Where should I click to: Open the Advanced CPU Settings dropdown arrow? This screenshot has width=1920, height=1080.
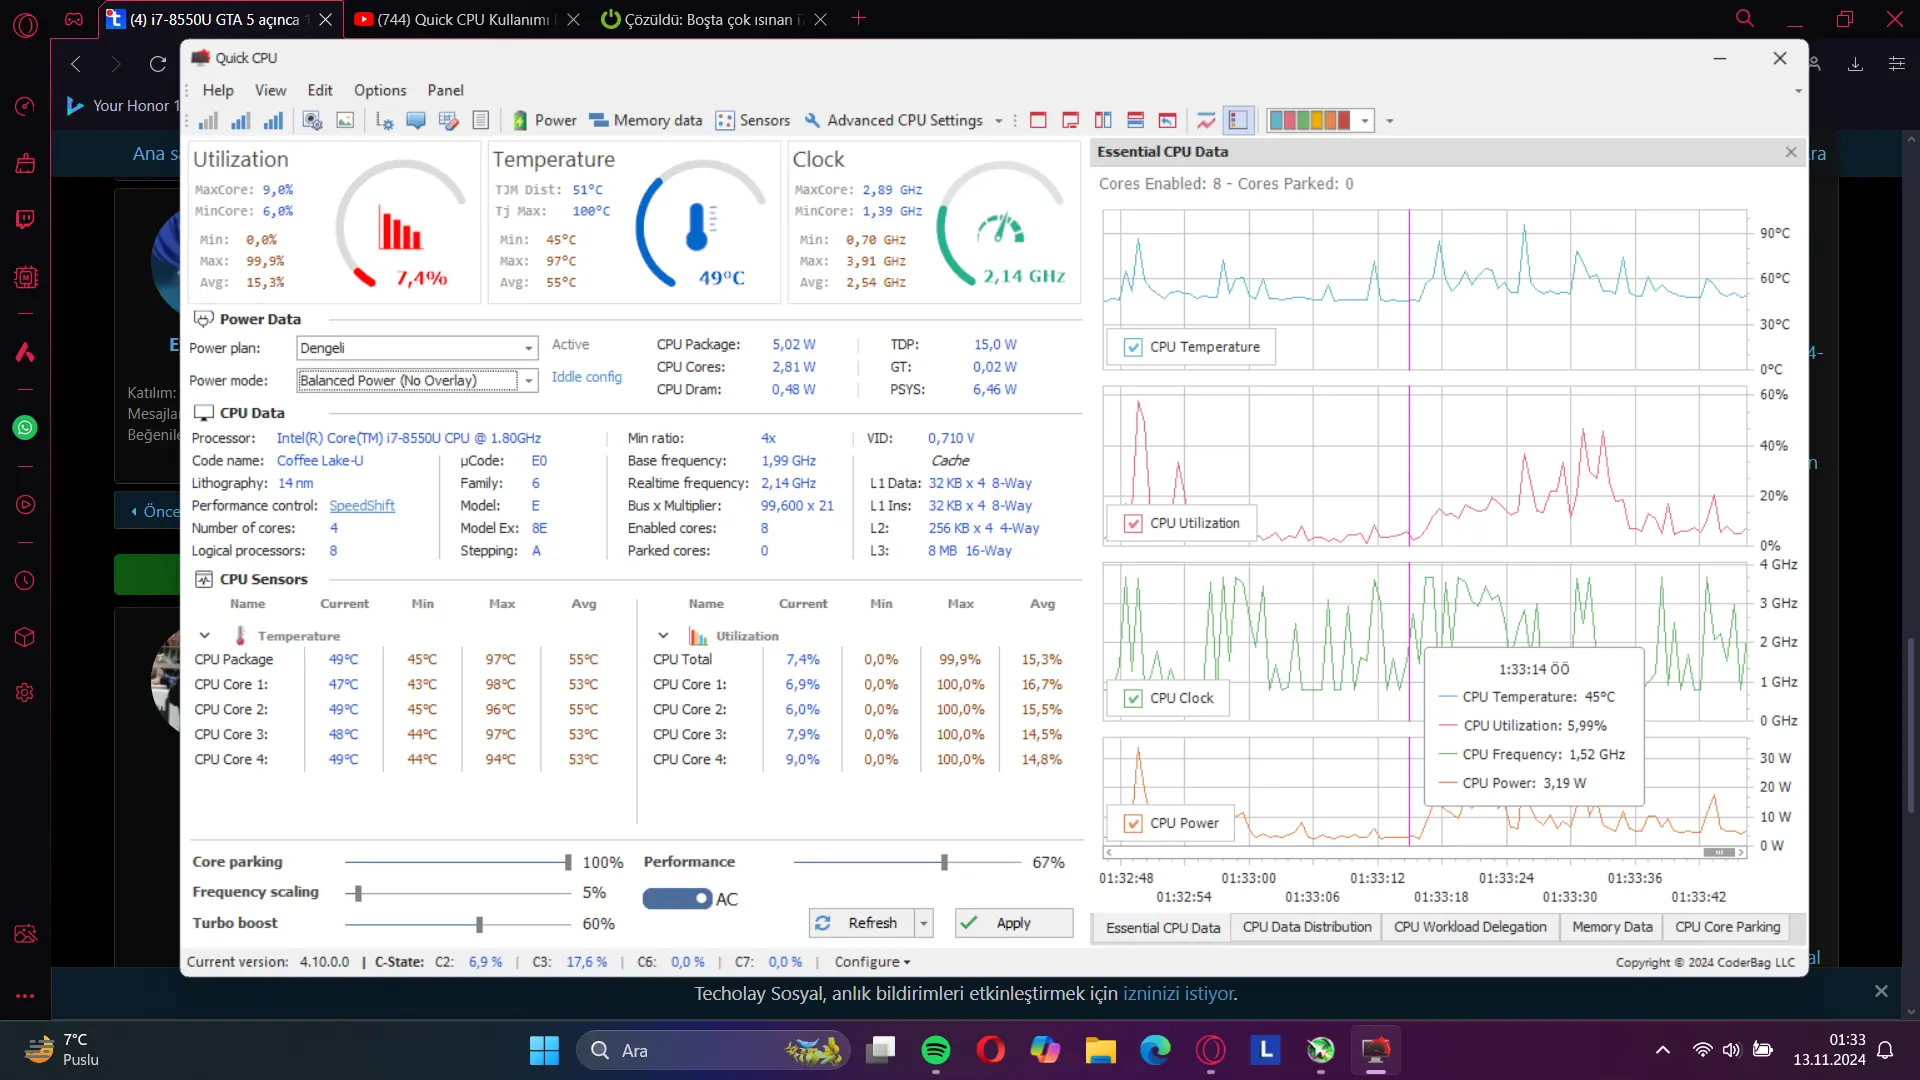click(x=998, y=120)
